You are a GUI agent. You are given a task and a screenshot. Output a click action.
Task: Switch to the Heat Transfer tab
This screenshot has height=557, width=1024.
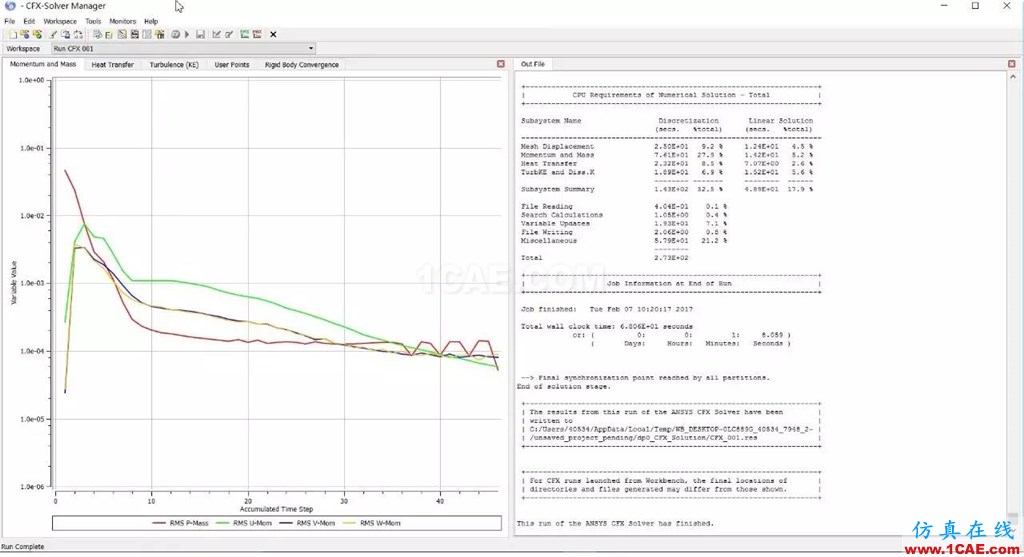click(112, 65)
